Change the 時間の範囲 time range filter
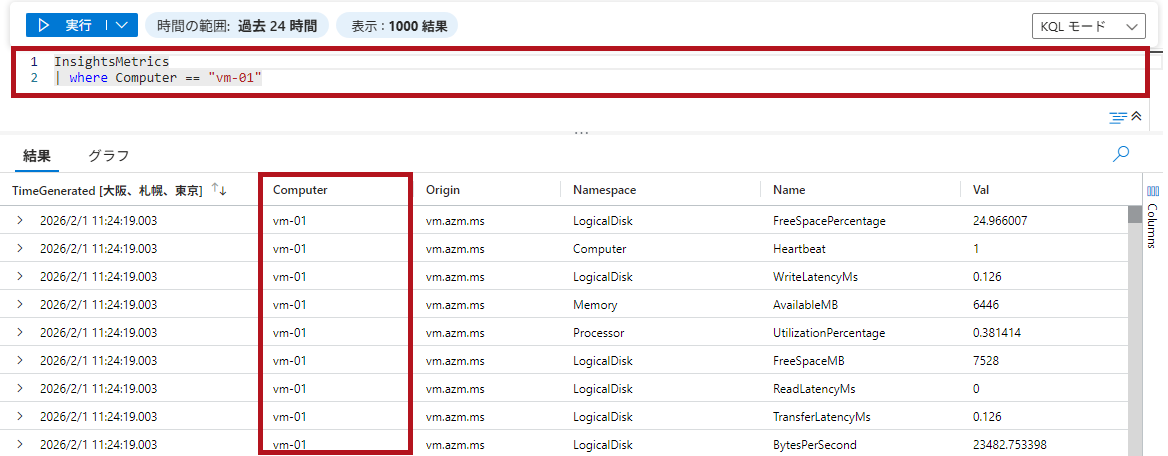This screenshot has width=1168, height=456. point(236,25)
